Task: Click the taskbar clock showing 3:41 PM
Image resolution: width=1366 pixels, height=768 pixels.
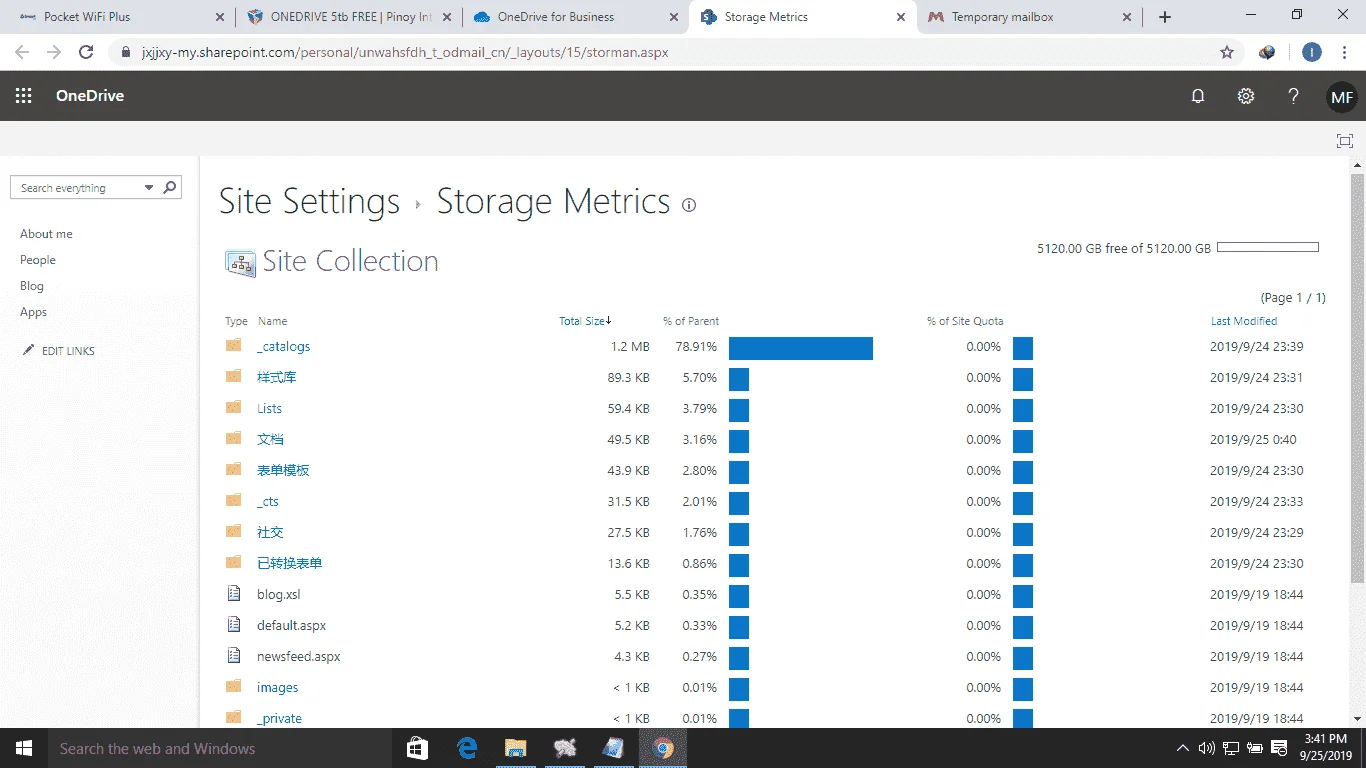Action: 1325,748
